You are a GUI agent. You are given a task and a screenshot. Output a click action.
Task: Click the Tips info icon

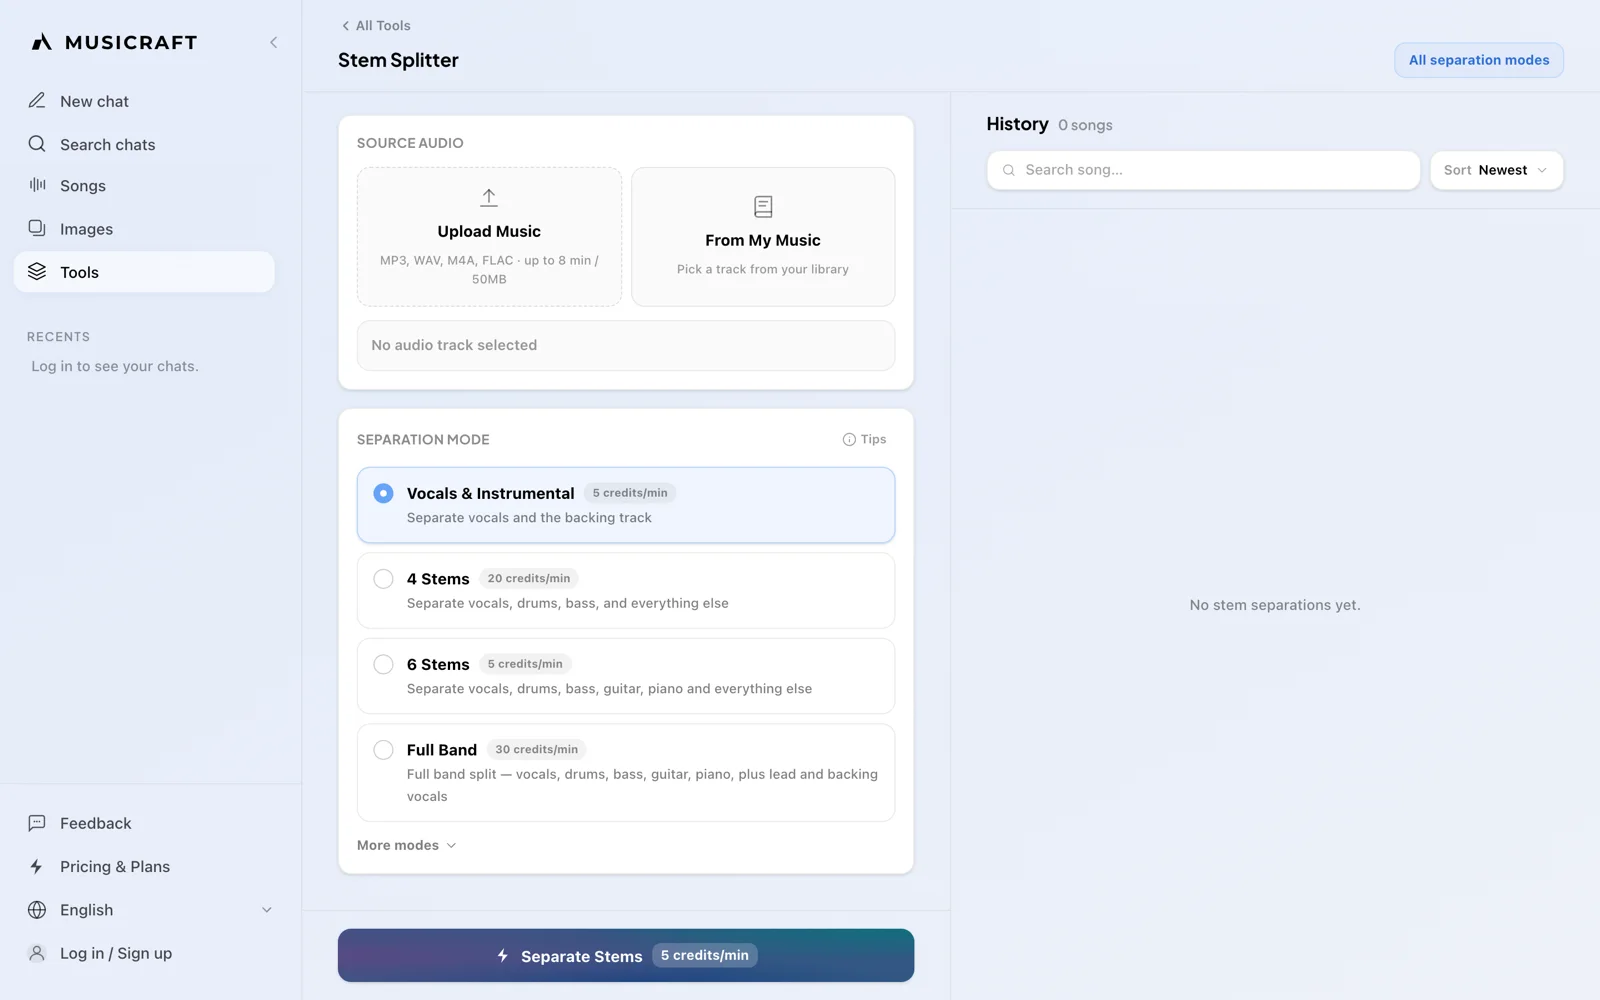[x=849, y=439]
